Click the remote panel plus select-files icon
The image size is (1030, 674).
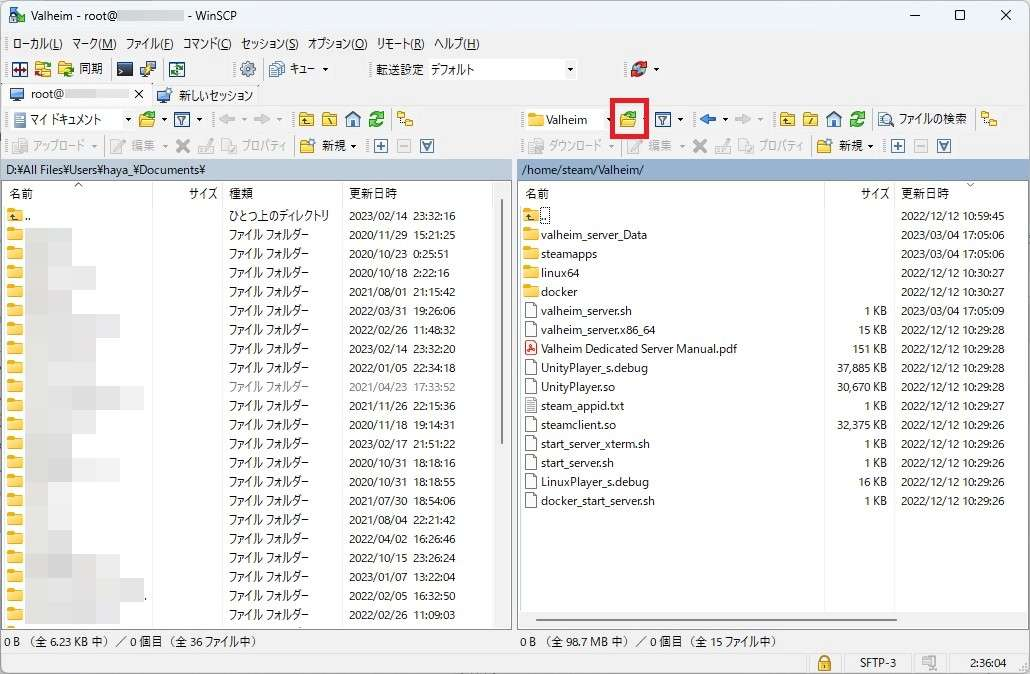897,146
